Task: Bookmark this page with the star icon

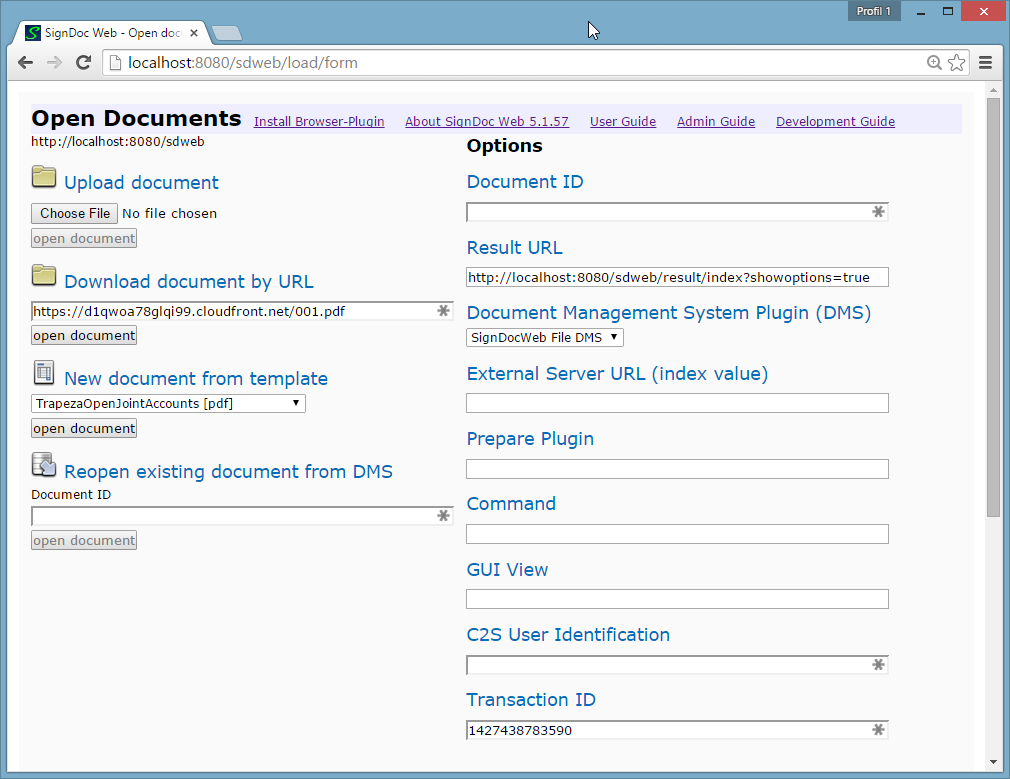Action: 957,63
